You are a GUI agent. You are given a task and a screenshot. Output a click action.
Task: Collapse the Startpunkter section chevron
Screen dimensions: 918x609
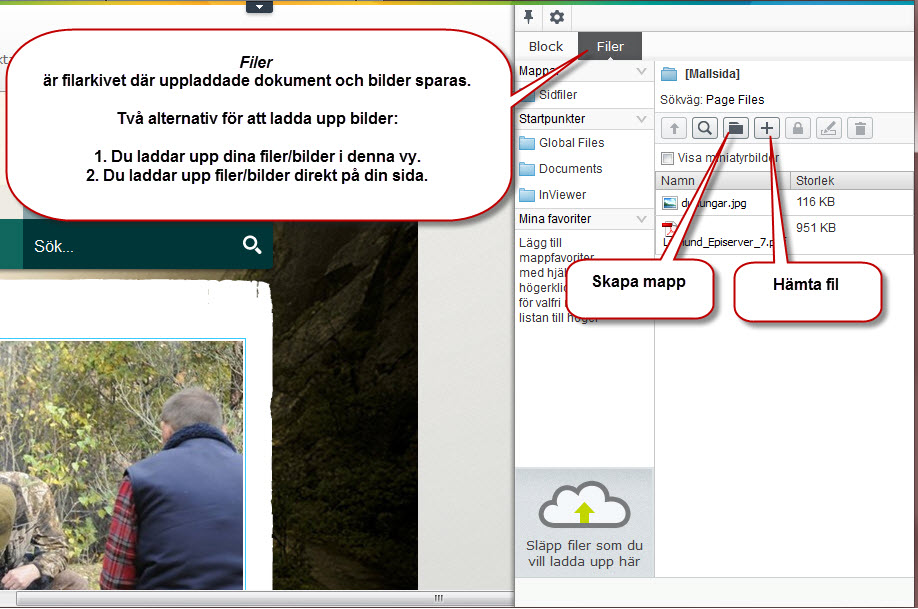[641, 119]
